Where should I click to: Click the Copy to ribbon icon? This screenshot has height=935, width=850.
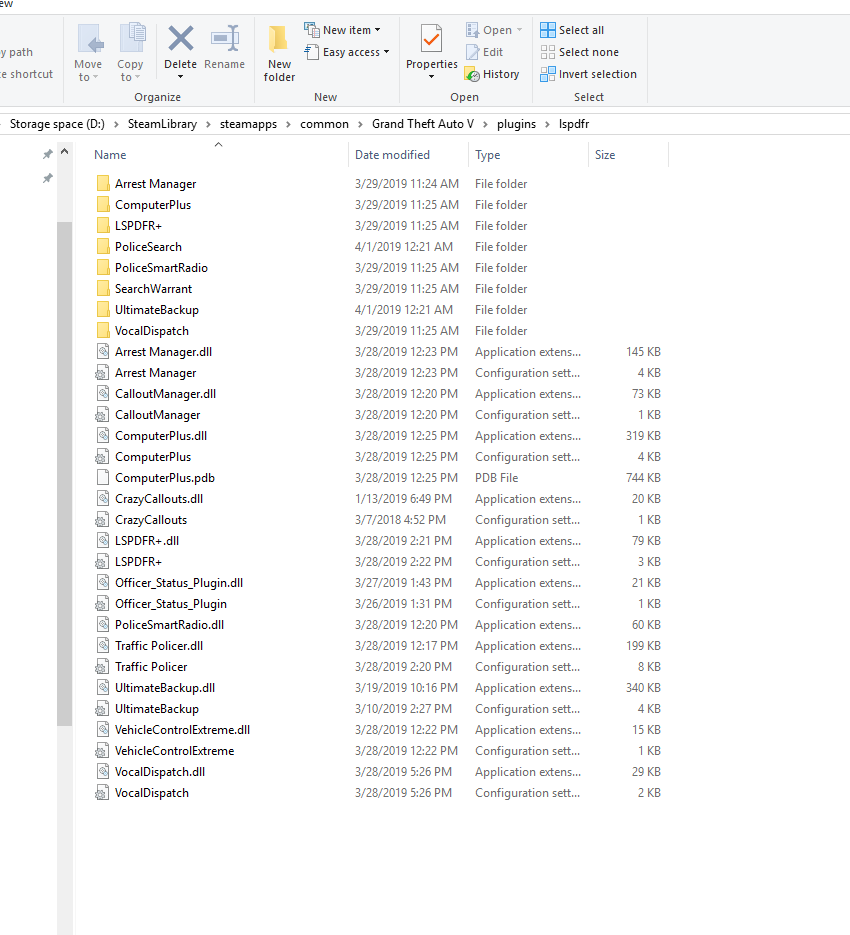pos(131,40)
